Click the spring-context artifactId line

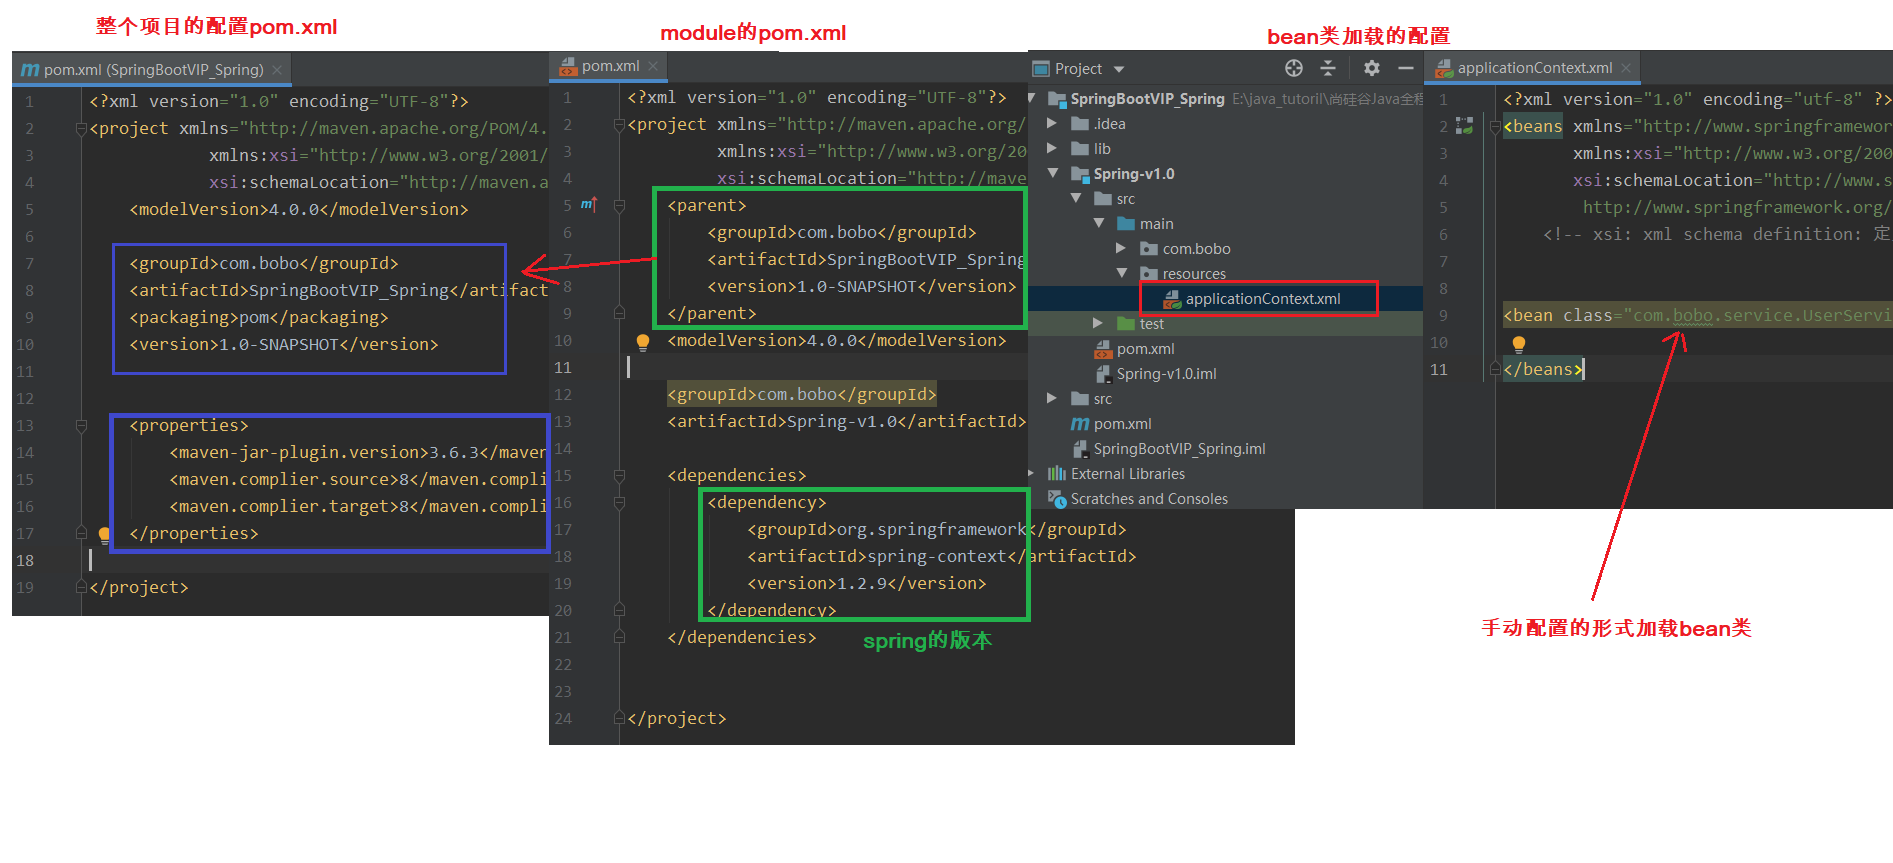click(942, 556)
